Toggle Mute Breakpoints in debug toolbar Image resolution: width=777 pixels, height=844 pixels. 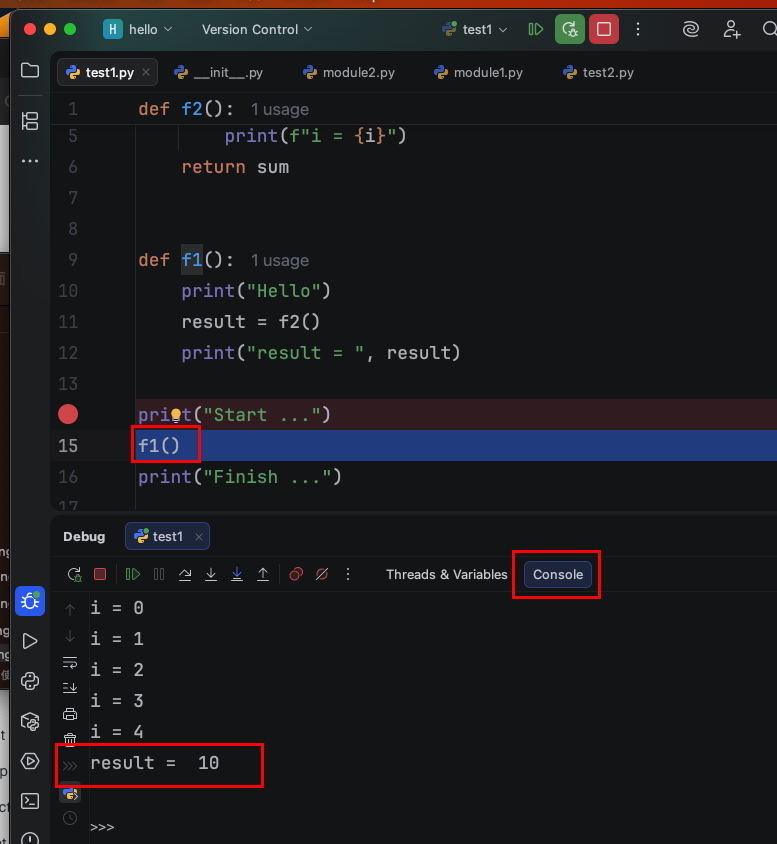[322, 574]
